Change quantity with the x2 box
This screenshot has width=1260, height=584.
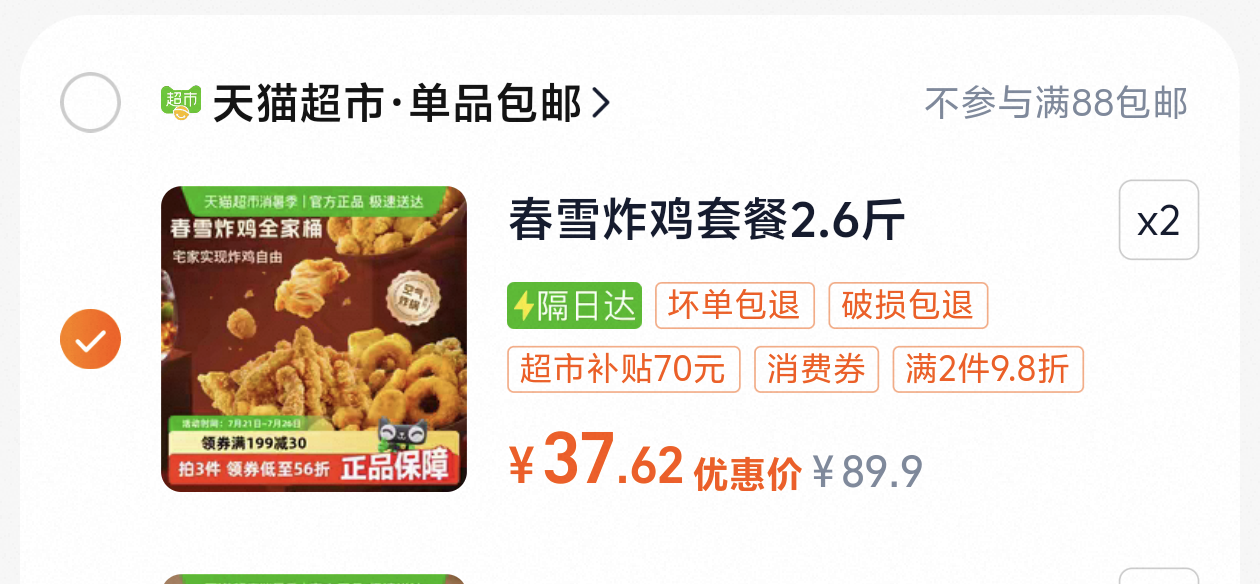coord(1159,220)
